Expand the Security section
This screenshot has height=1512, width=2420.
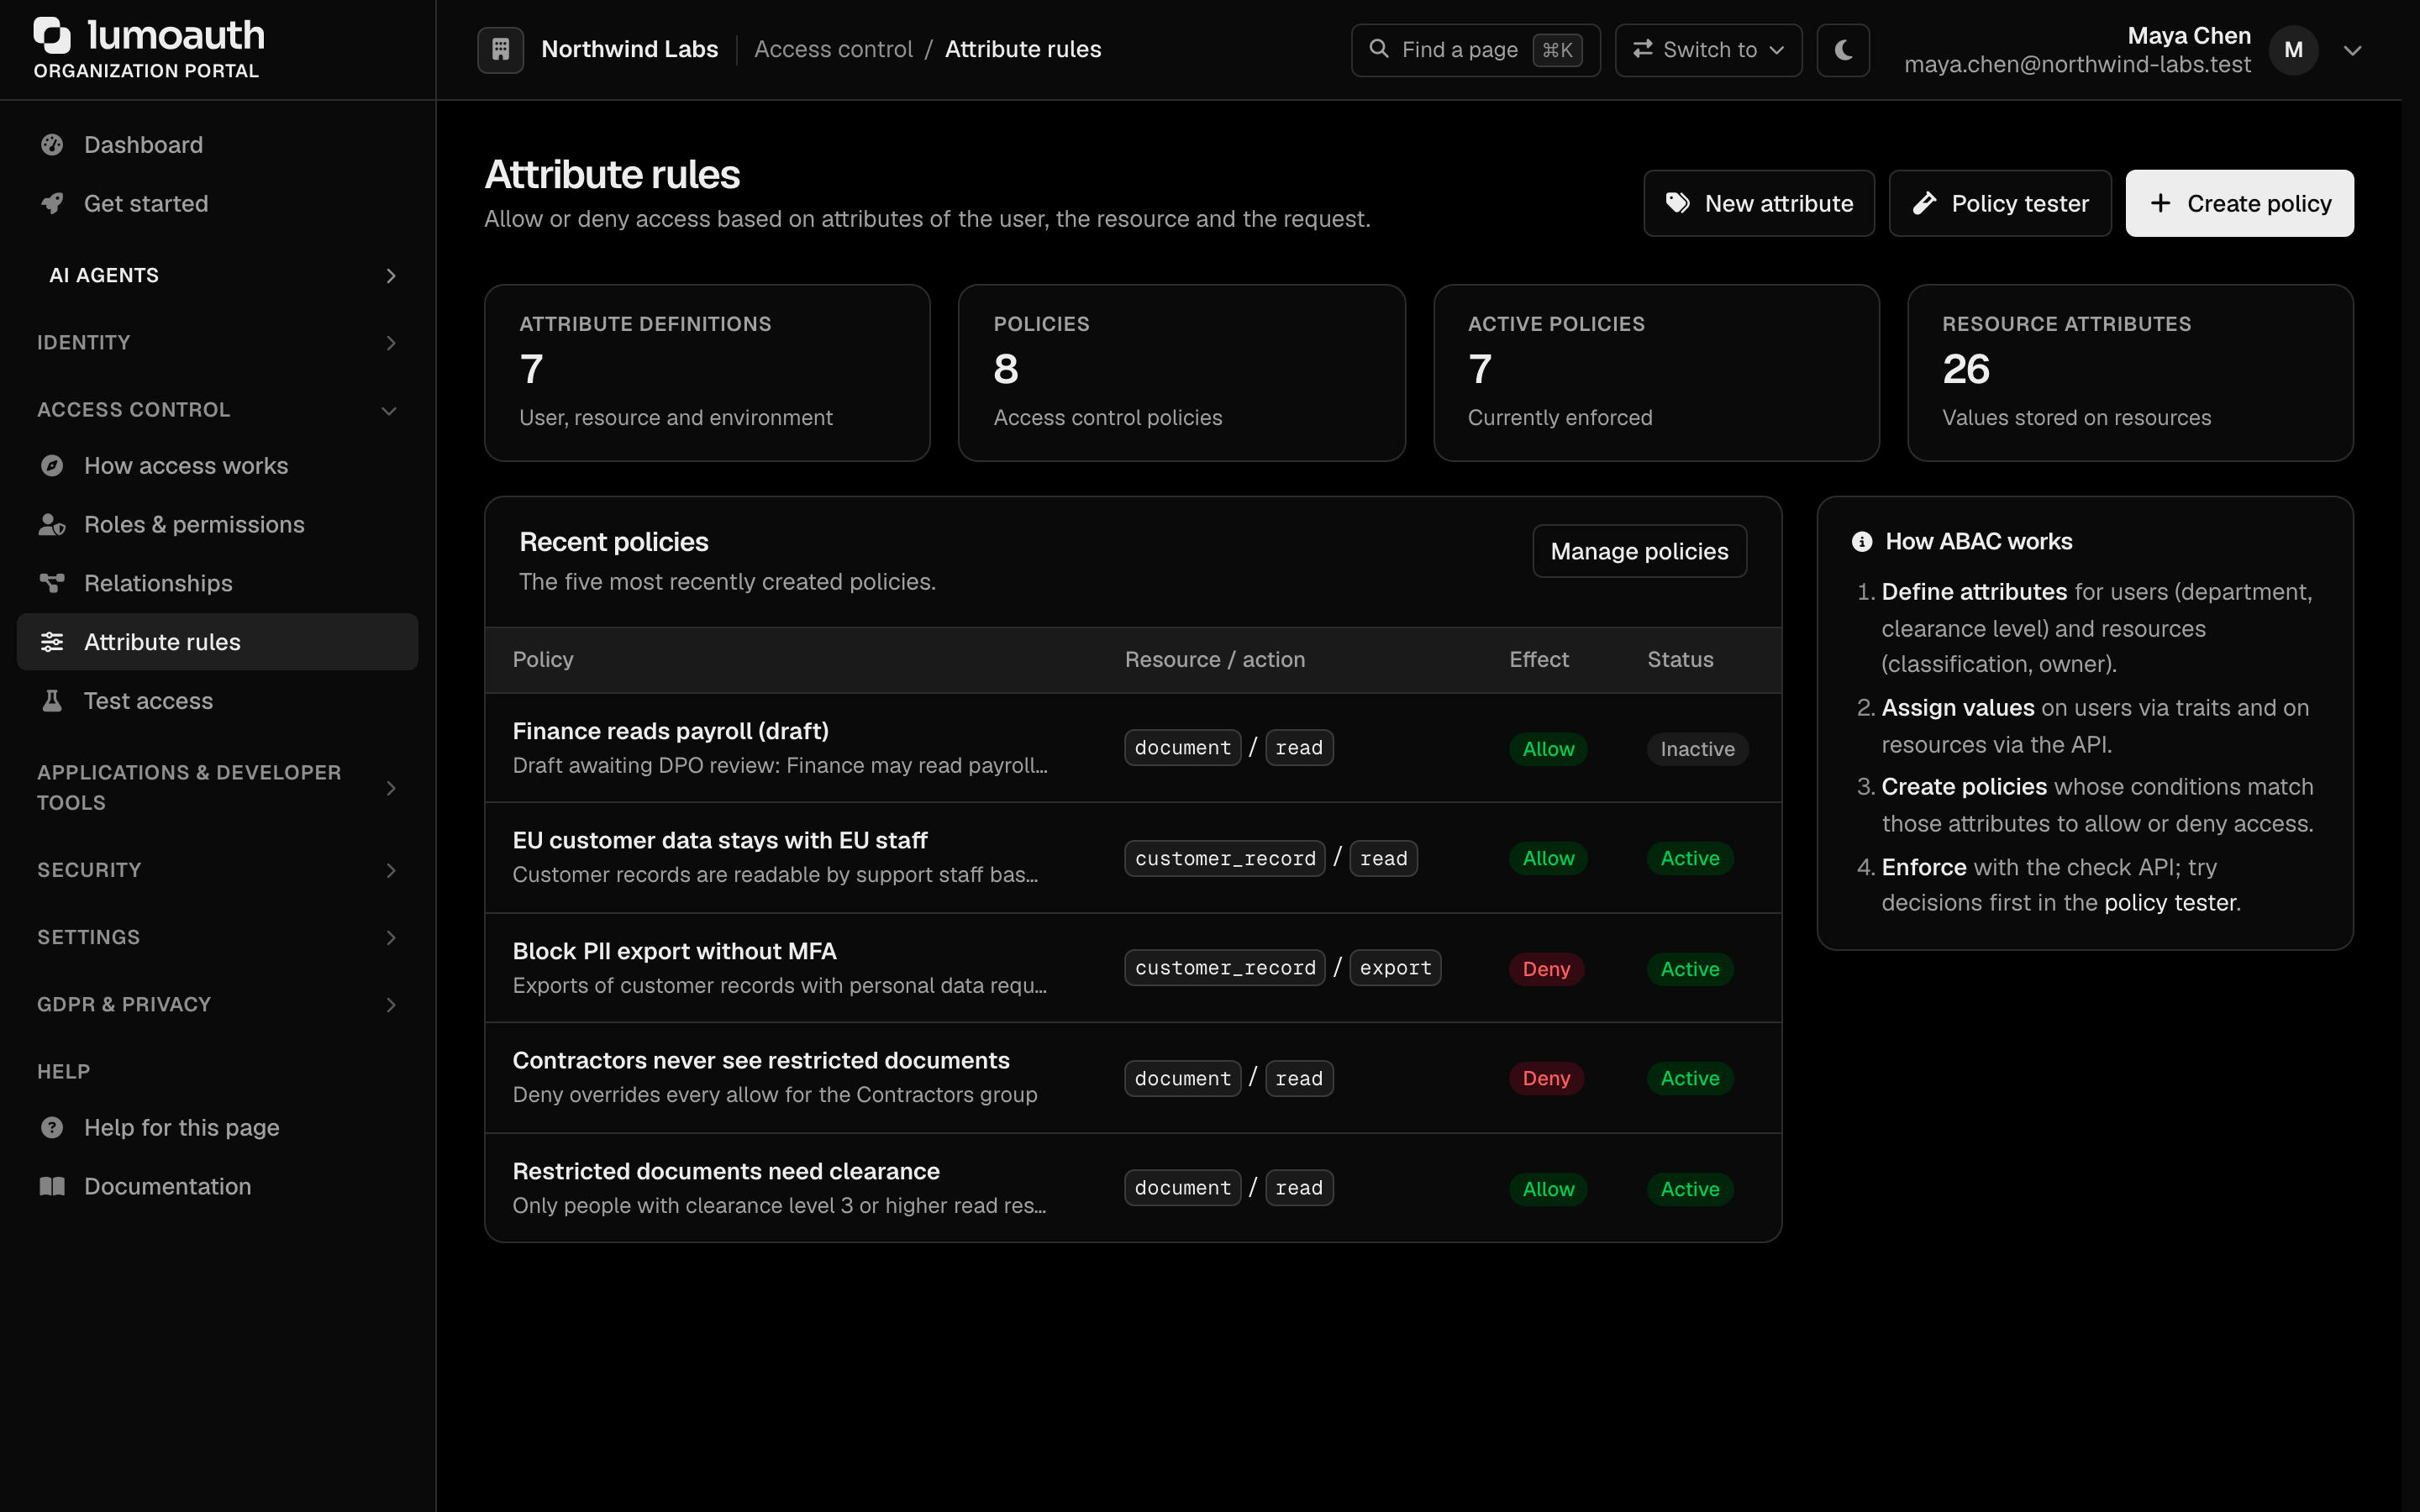pos(218,870)
